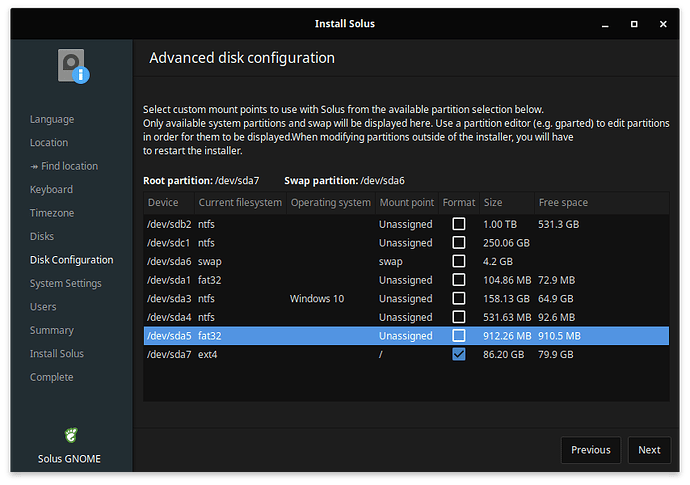Viewport: 690px width, 485px height.
Task: Select Timezone step in sidebar
Action: 51,213
